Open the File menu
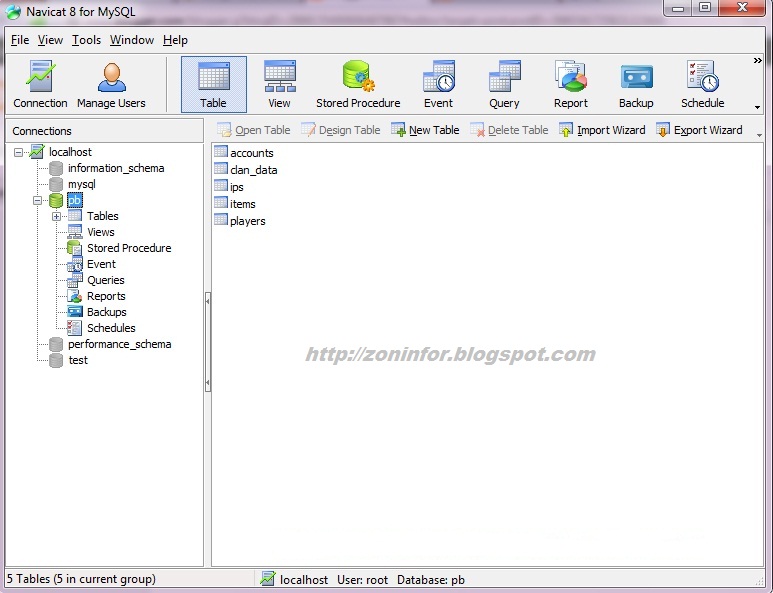773x593 pixels. [x=20, y=40]
